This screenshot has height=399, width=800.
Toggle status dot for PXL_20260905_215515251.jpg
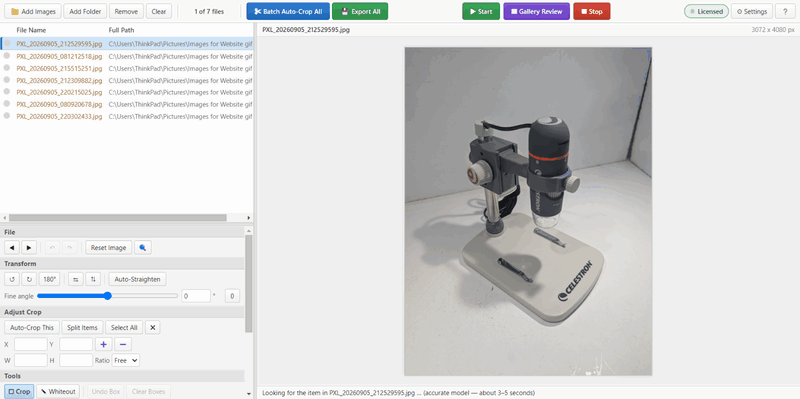pos(7,68)
